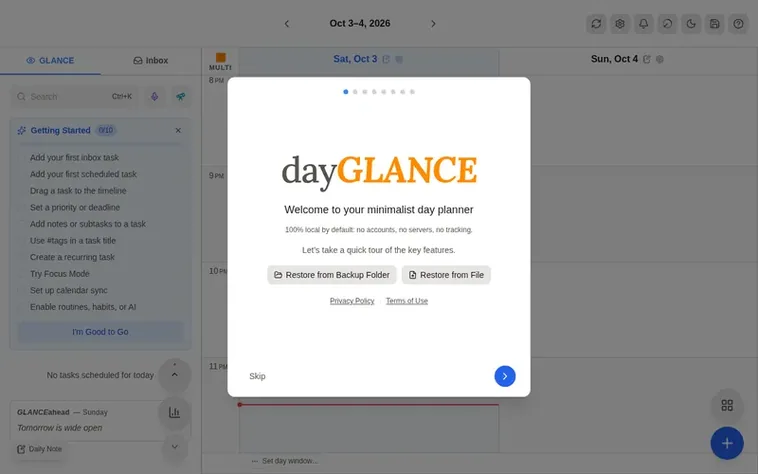Click Set day window... option

(285, 461)
